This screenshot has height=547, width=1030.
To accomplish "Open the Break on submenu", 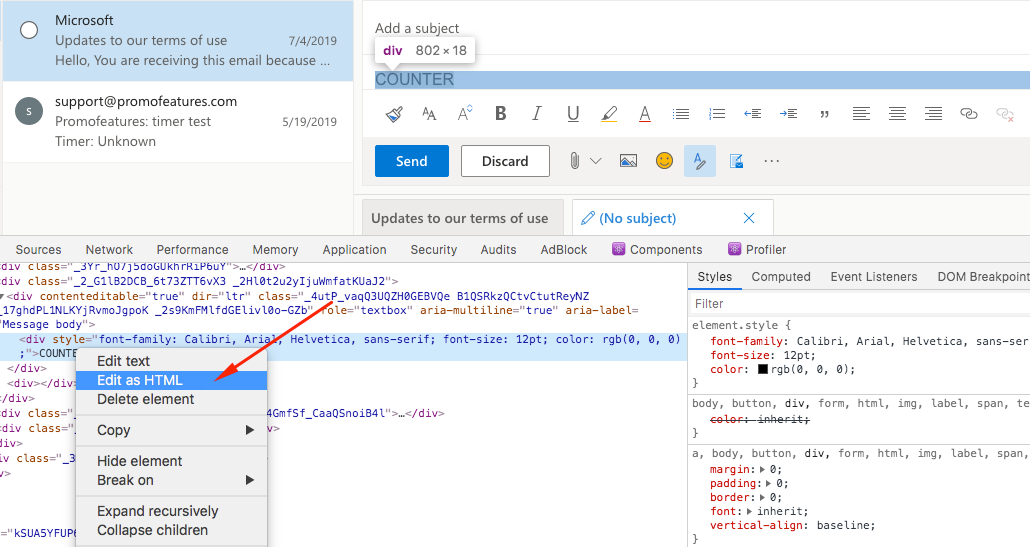I will click(x=171, y=480).
